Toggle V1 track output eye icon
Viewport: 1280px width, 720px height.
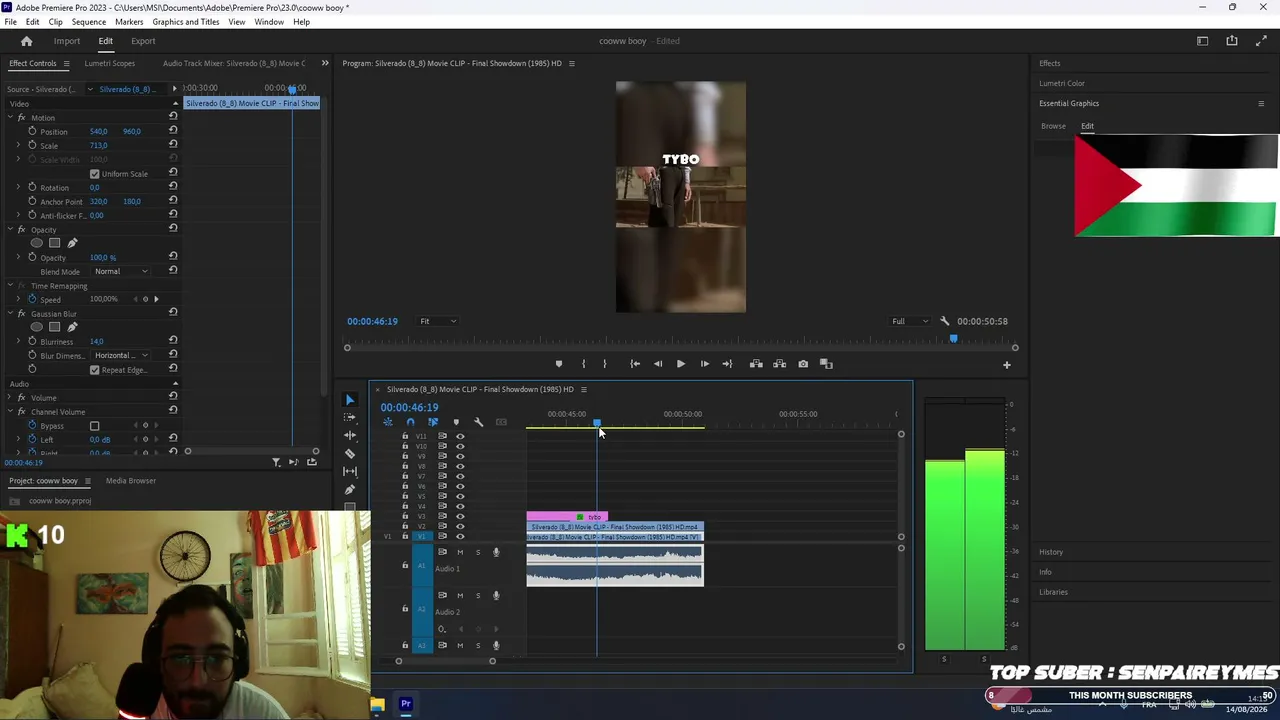tap(460, 536)
